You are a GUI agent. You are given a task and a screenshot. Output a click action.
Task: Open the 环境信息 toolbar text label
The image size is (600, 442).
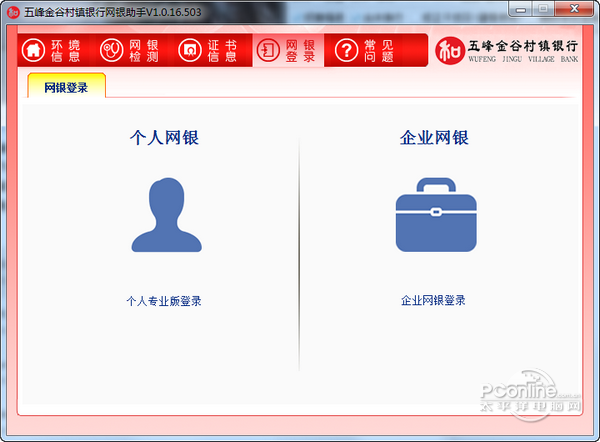point(65,51)
